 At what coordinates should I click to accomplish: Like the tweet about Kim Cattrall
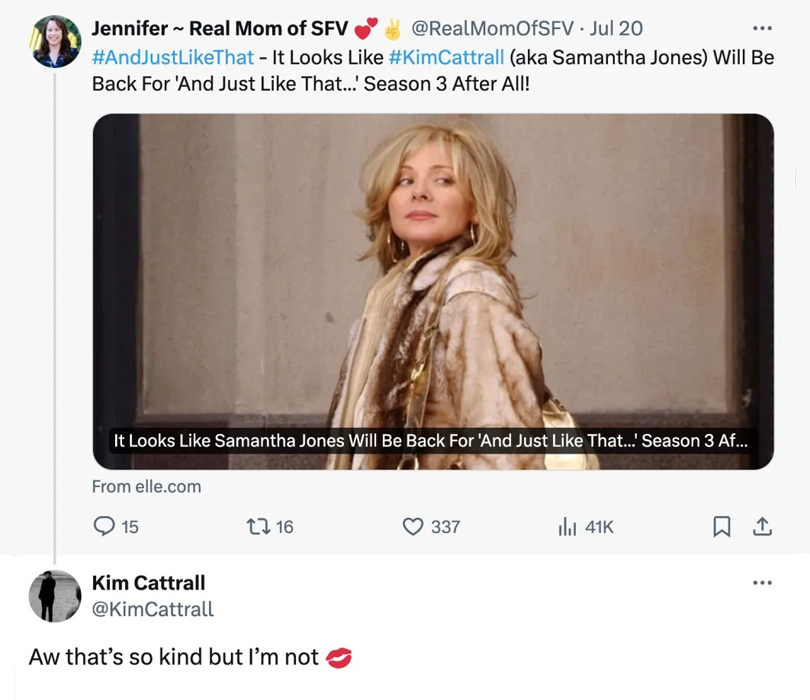coord(411,527)
